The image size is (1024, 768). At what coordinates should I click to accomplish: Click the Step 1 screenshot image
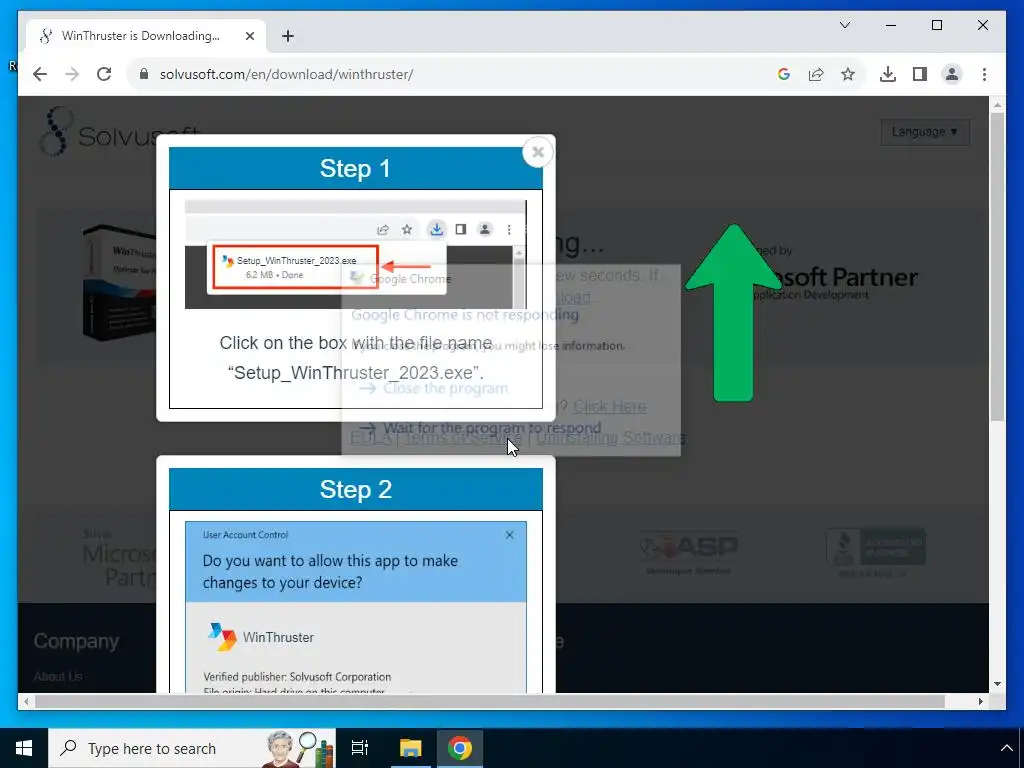click(355, 255)
